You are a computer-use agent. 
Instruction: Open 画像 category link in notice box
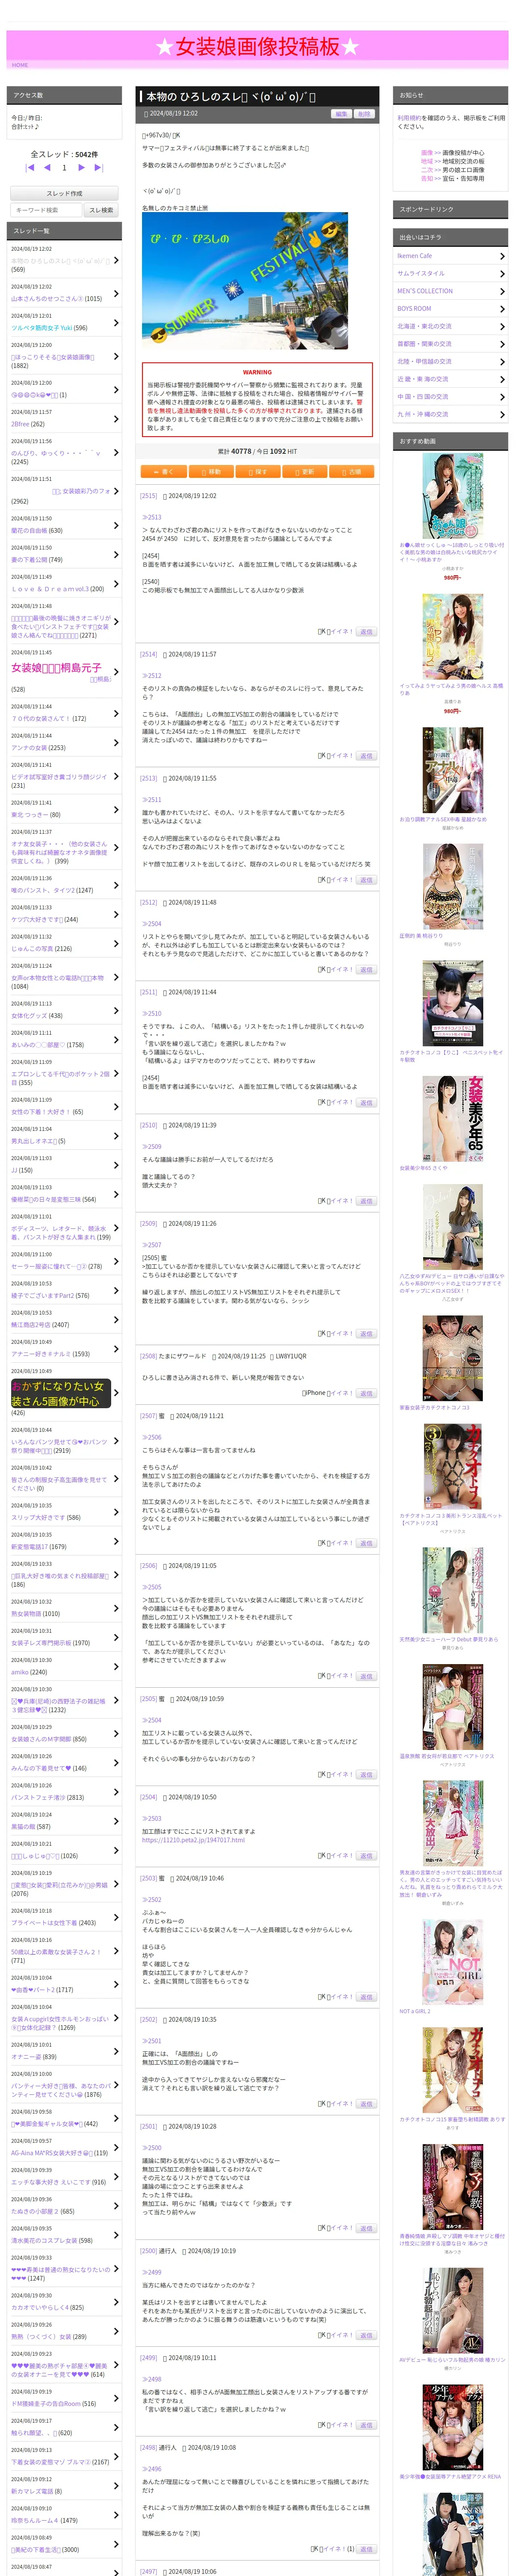click(427, 153)
